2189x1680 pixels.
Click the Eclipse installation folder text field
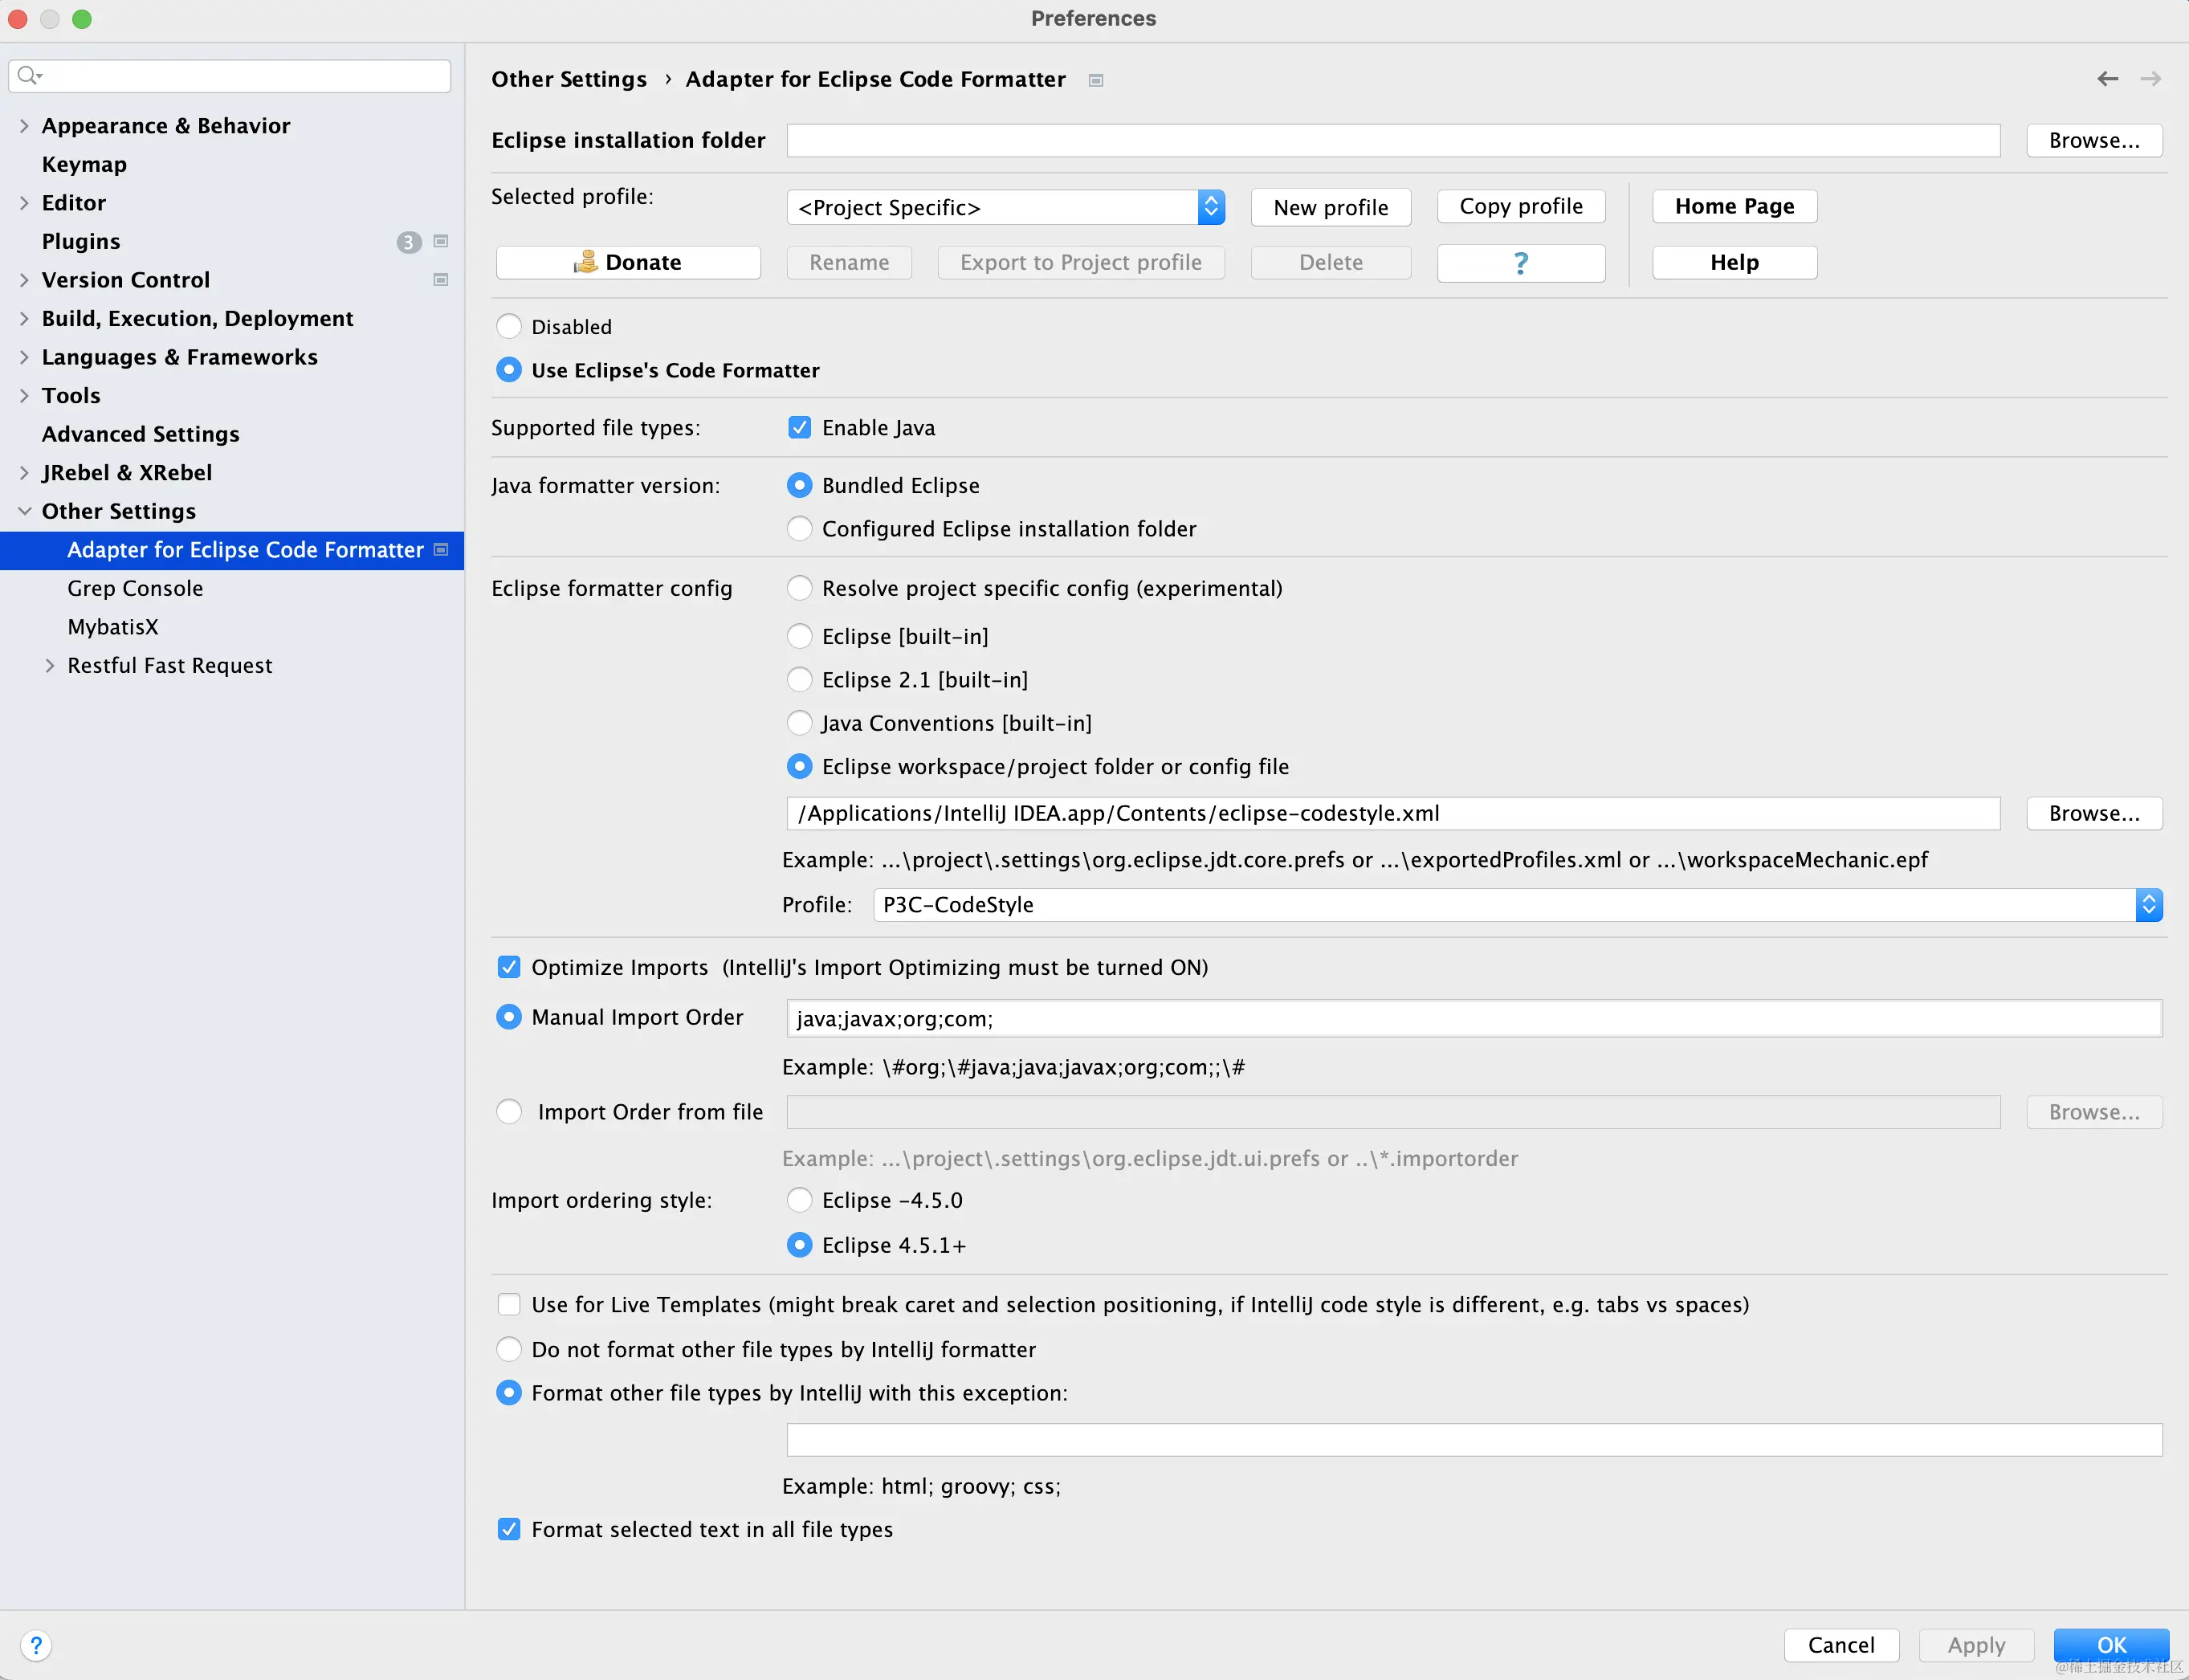[x=1393, y=141]
